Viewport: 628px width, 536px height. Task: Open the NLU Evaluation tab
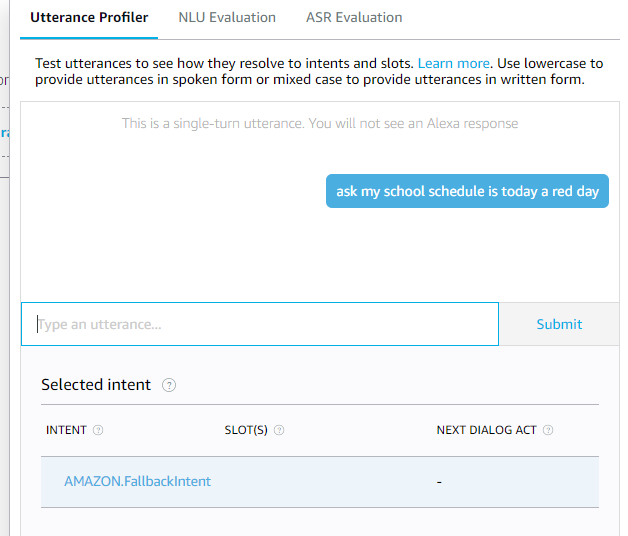[x=227, y=17]
